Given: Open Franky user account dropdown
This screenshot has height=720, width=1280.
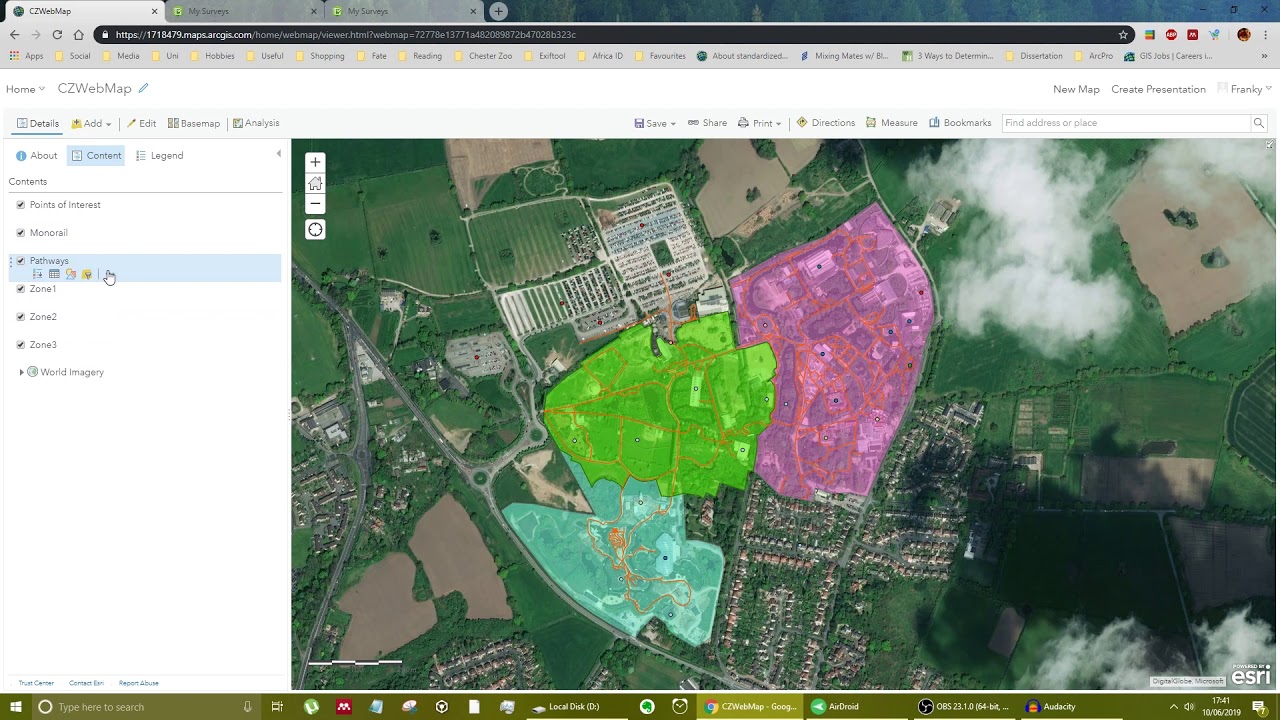Looking at the screenshot, I should point(1245,89).
